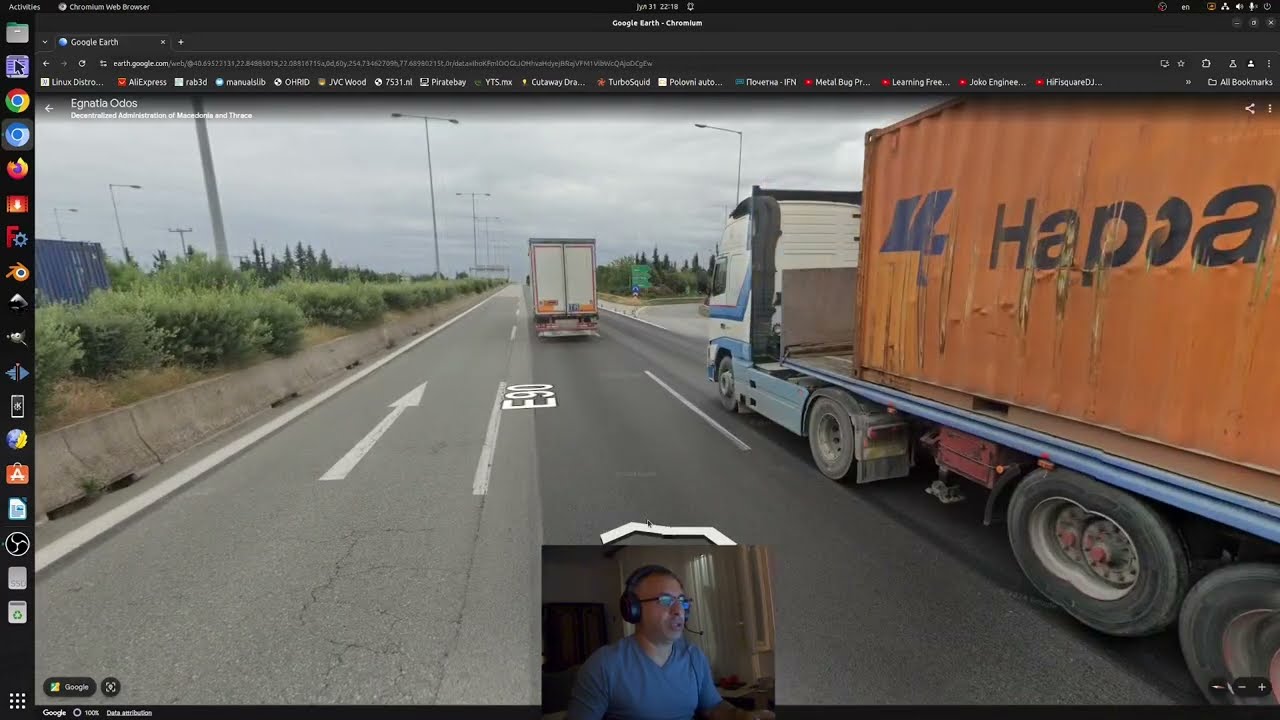This screenshot has width=1280, height=720.
Task: Open the Chromium three-dot menu
Action: click(x=1269, y=63)
